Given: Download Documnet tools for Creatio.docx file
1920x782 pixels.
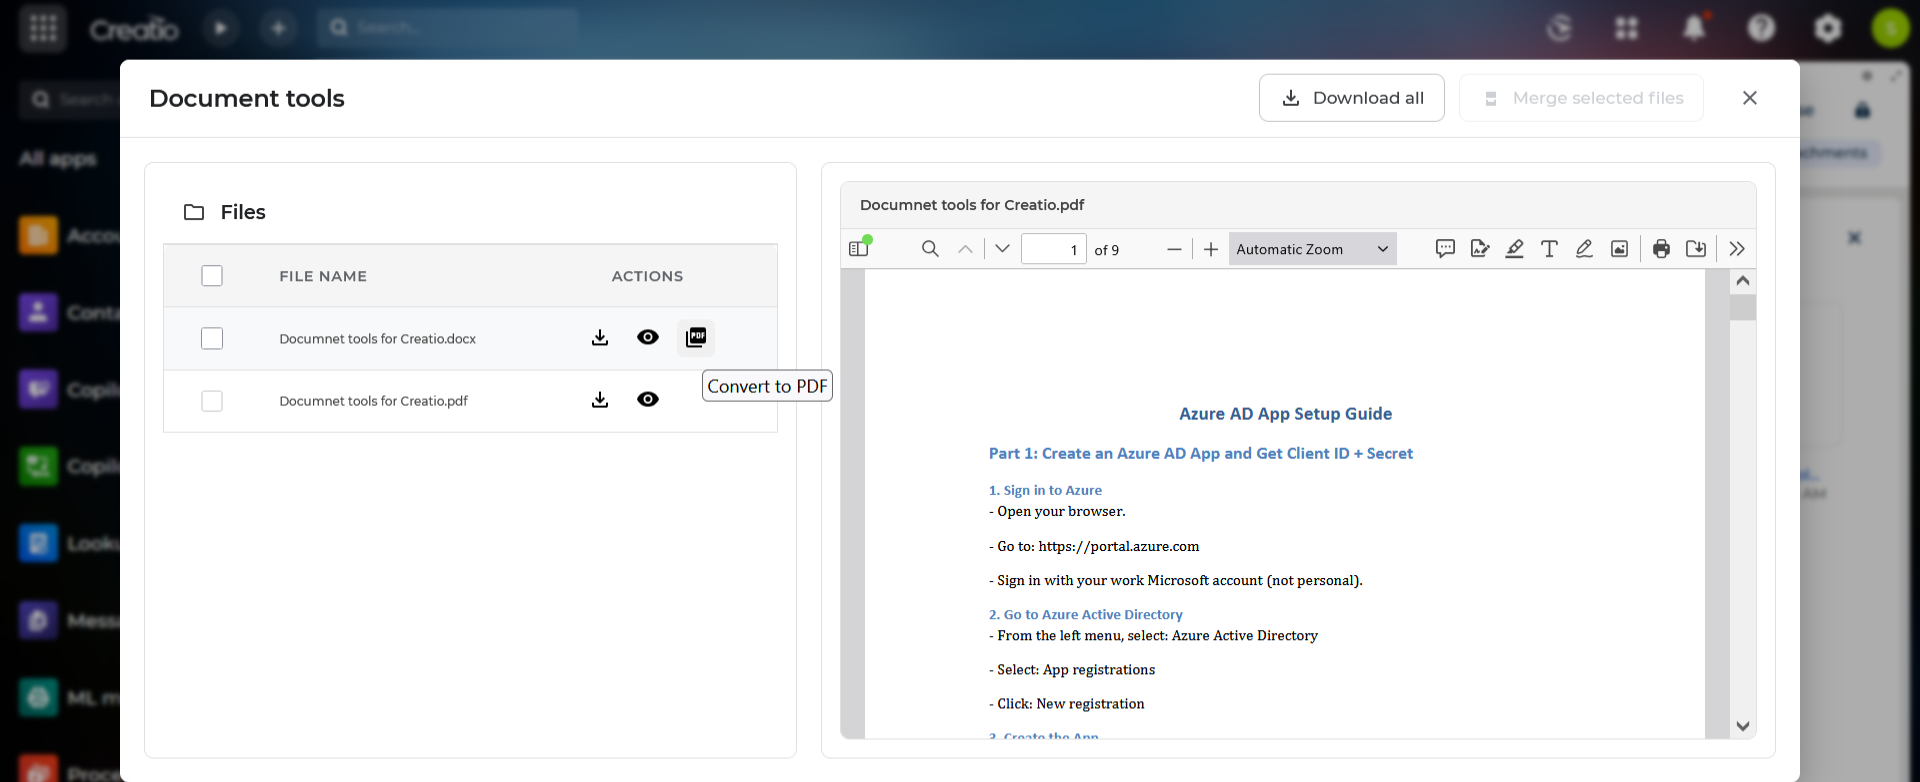Looking at the screenshot, I should pos(600,338).
